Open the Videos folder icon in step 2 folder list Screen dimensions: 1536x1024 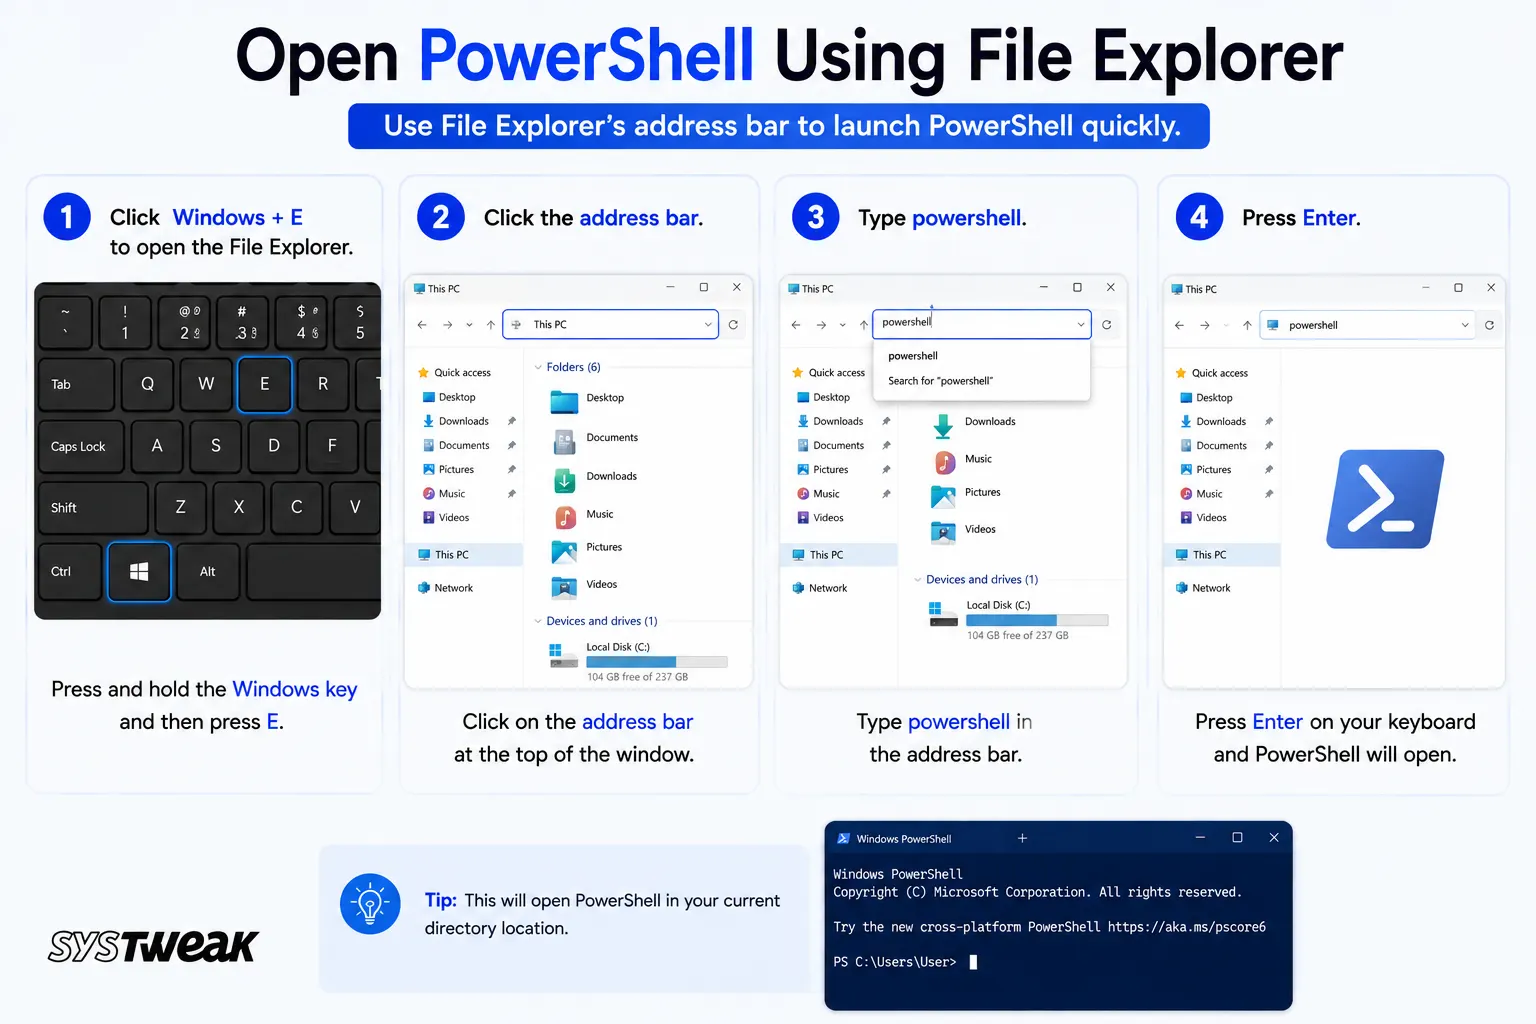(565, 588)
